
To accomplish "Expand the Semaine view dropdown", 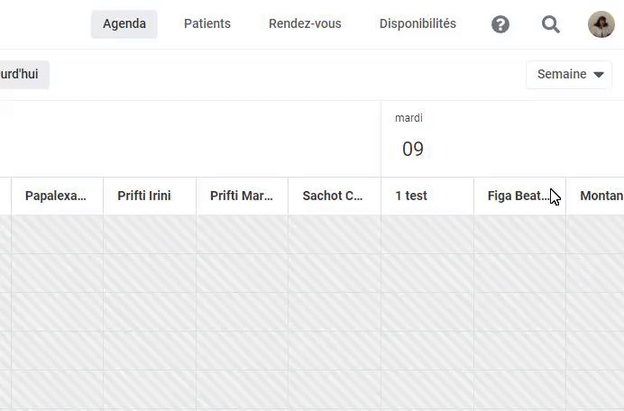I will (x=569, y=74).
